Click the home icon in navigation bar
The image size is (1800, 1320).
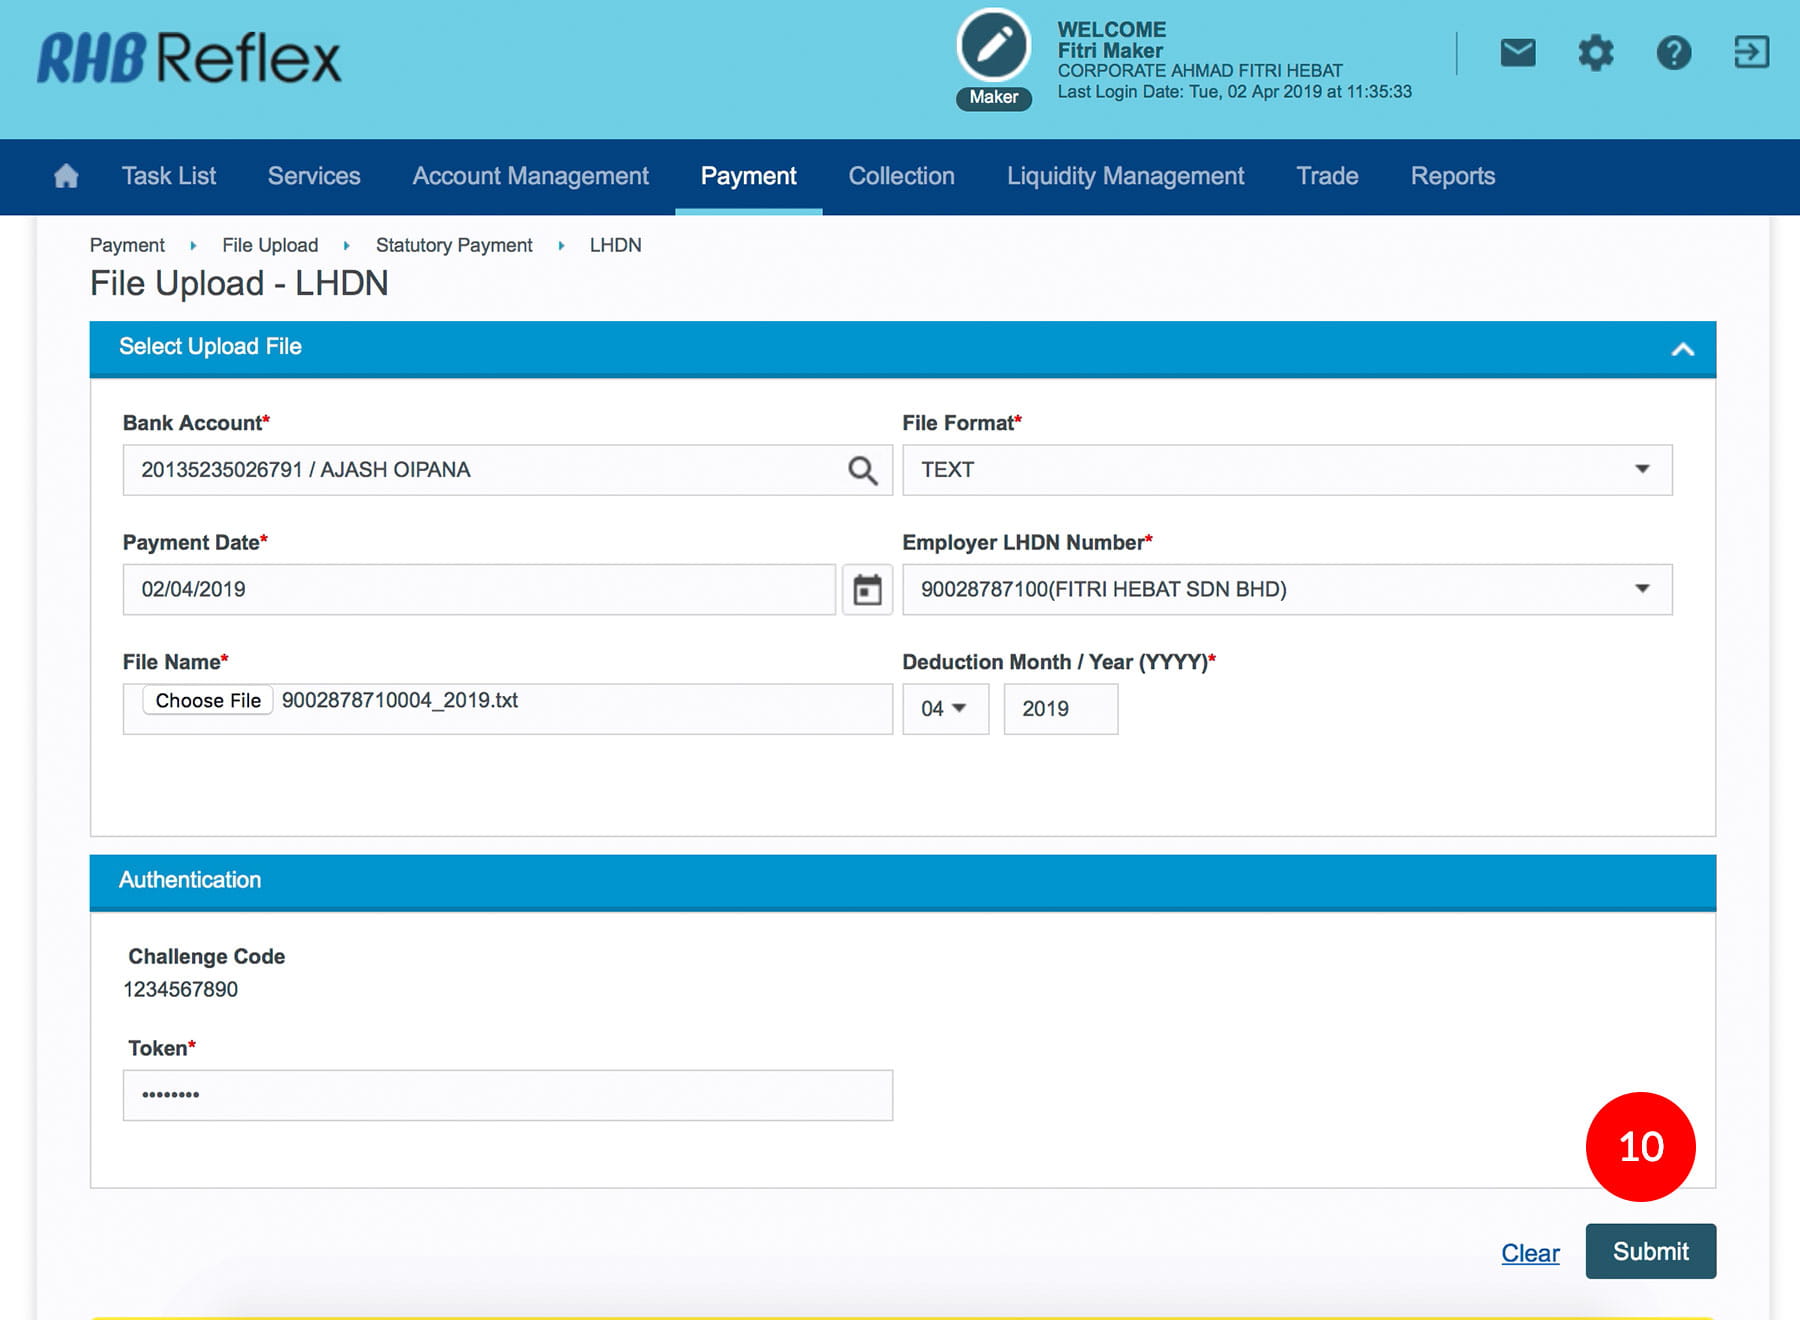tap(66, 176)
